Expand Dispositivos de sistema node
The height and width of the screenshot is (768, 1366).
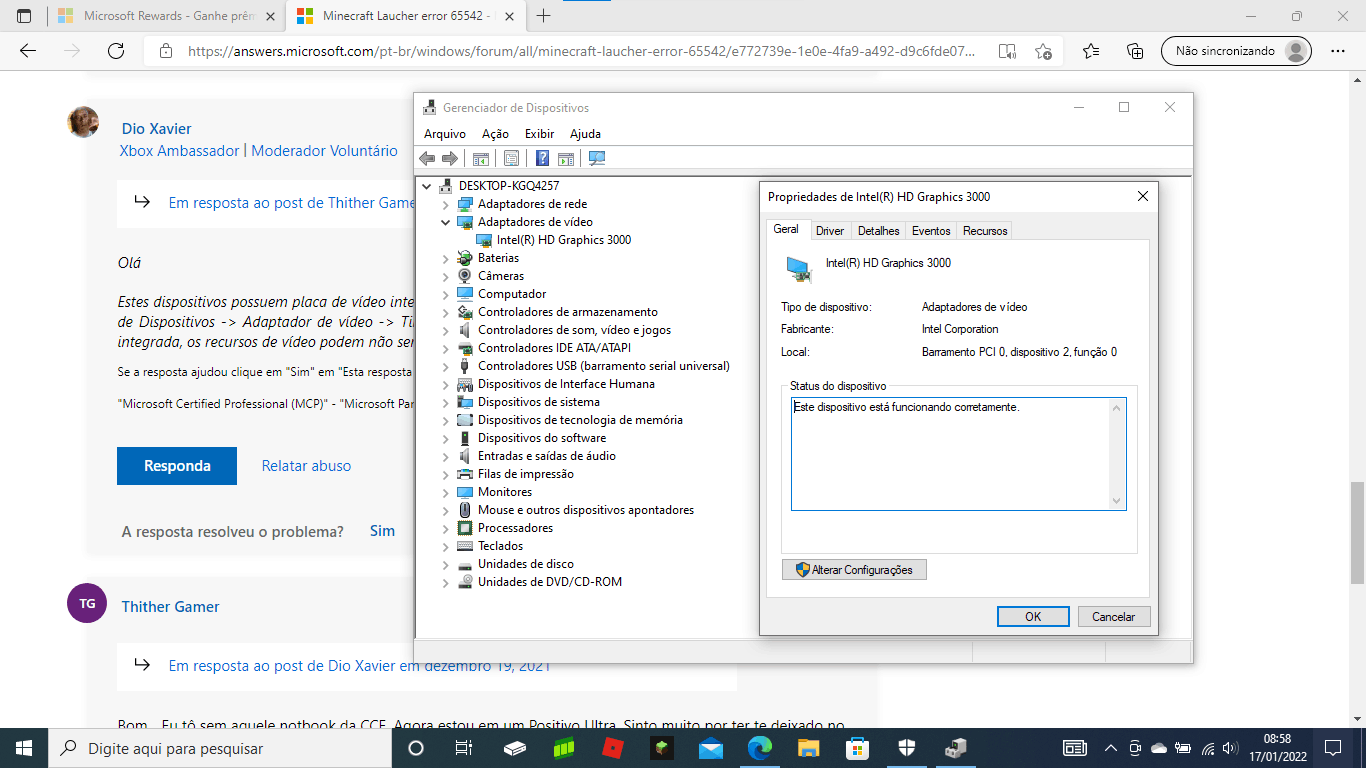(x=446, y=402)
